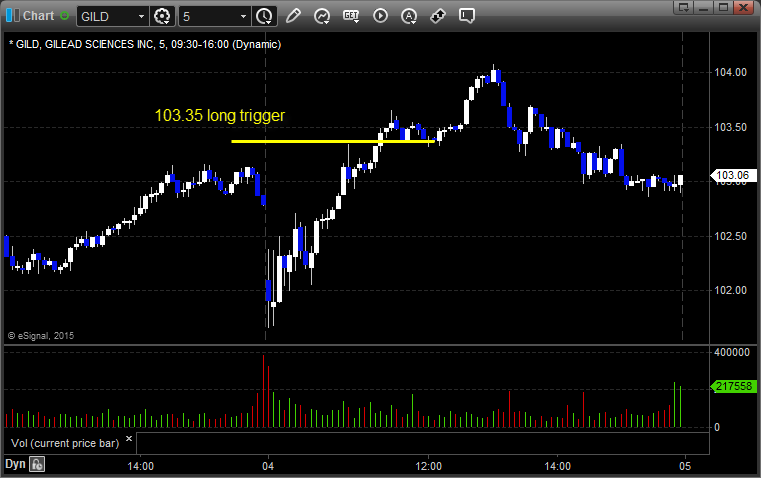
Task: Click the 102.00 price axis label
Action: coord(730,290)
